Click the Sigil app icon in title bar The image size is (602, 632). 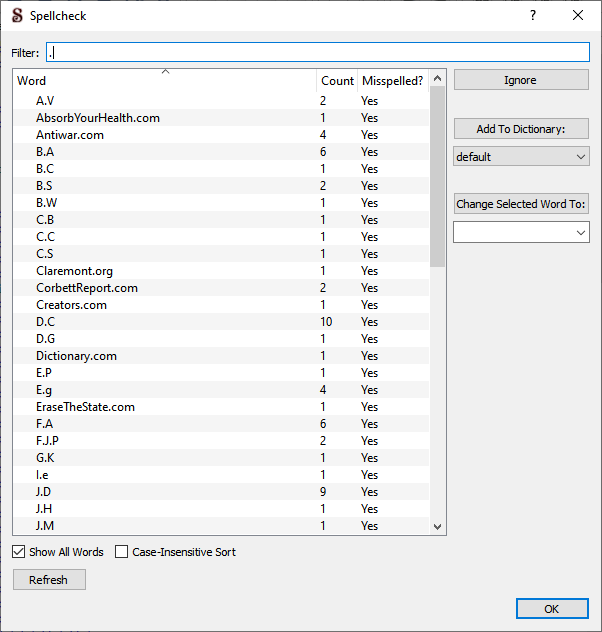click(17, 15)
